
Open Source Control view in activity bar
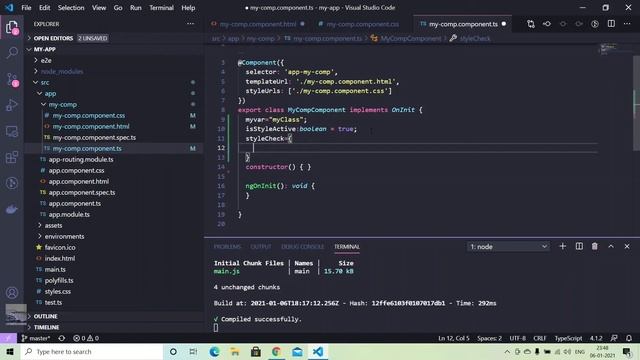coord(12,79)
